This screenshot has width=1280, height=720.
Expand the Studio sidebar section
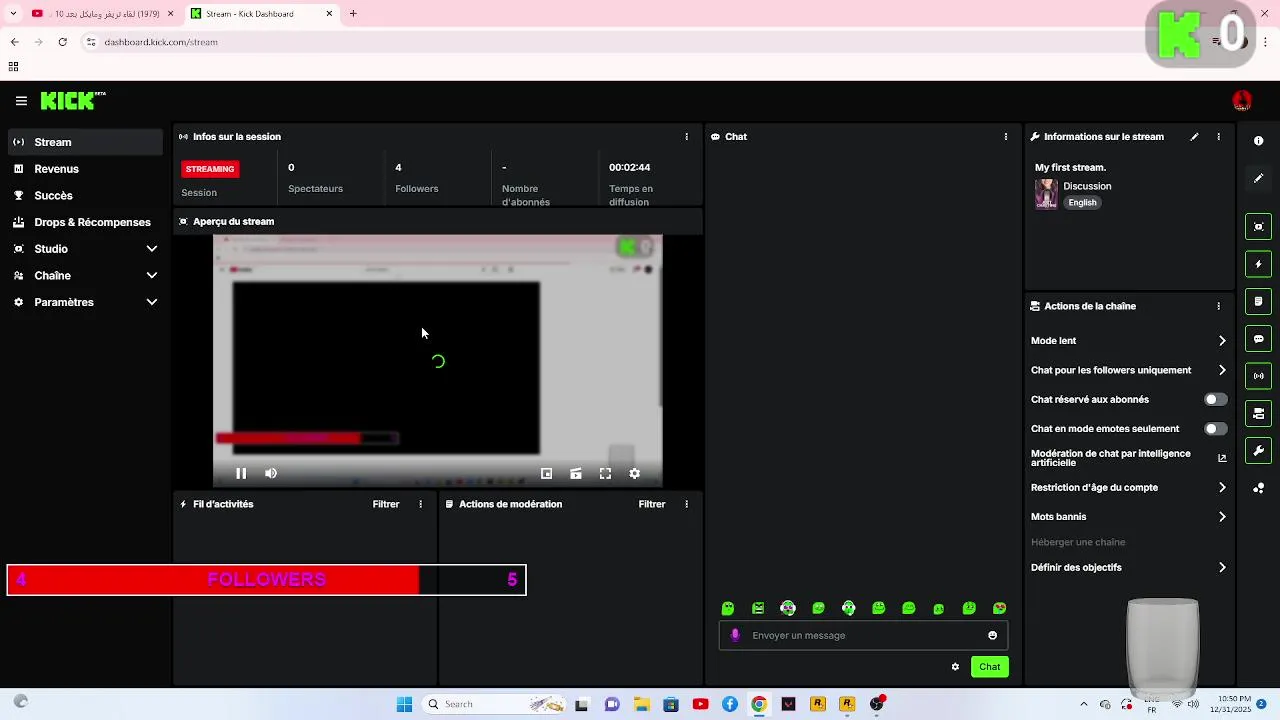pyautogui.click(x=152, y=249)
